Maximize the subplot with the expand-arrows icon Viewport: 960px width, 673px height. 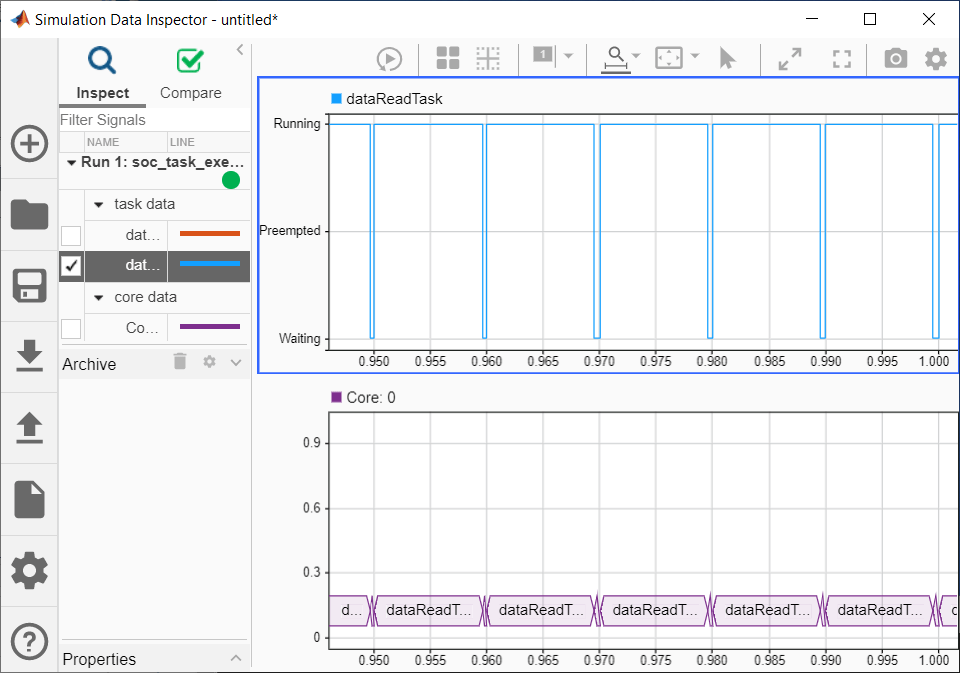click(790, 59)
